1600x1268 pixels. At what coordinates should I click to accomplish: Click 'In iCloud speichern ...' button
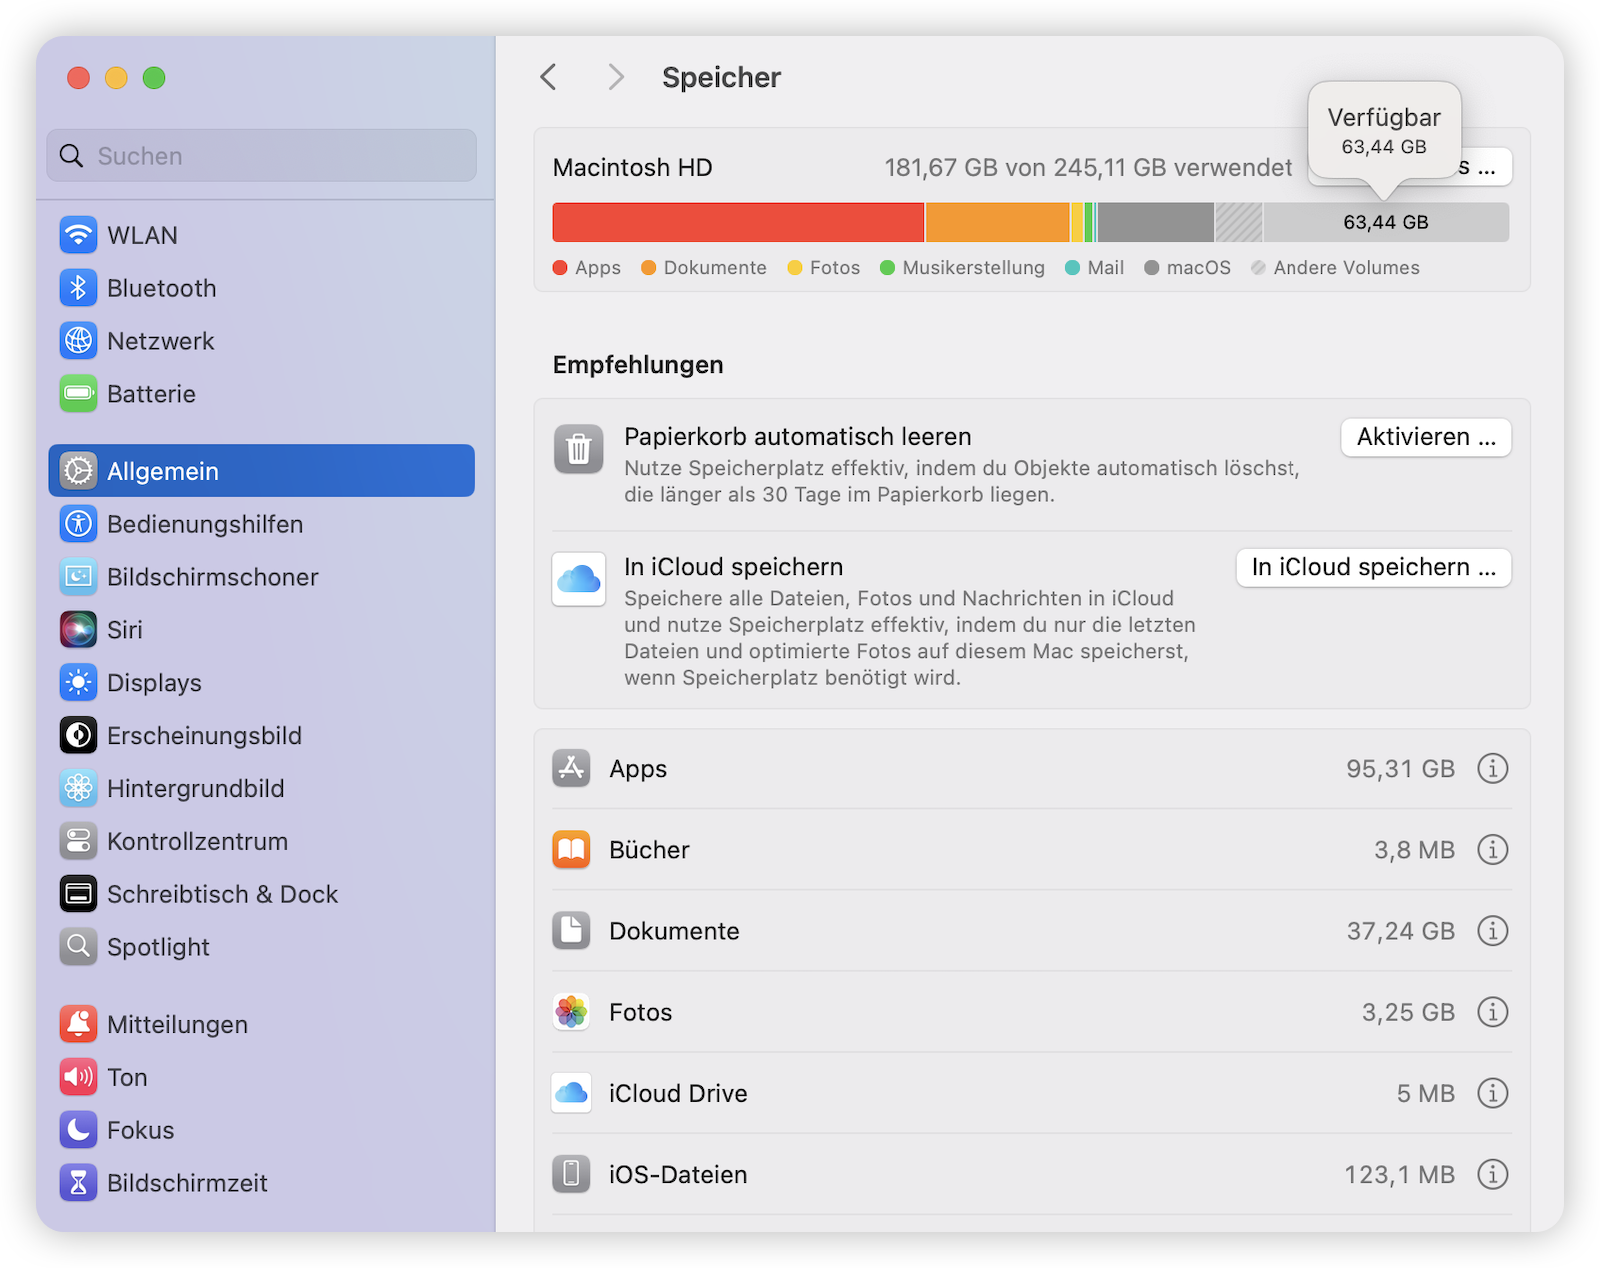(1374, 567)
